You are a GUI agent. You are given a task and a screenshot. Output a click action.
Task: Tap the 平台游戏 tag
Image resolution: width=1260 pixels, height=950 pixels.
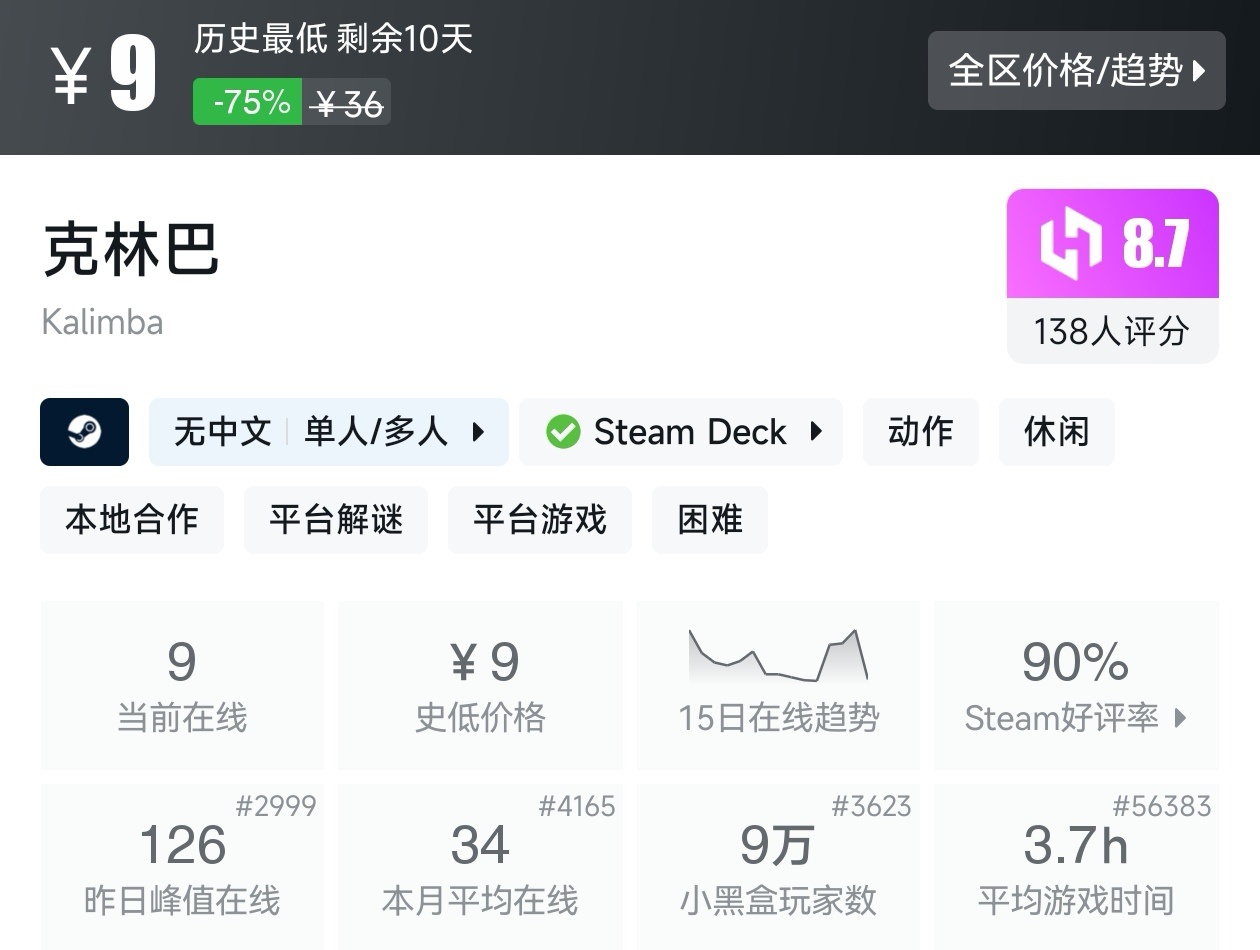point(540,520)
